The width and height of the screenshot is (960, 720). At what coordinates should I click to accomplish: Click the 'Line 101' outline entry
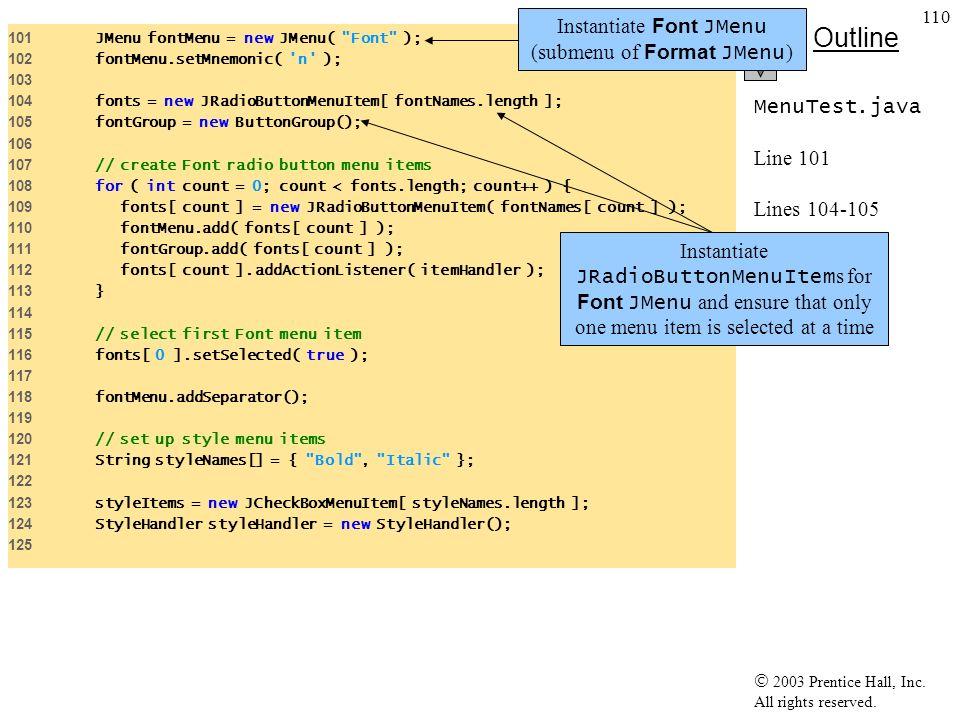click(x=791, y=159)
